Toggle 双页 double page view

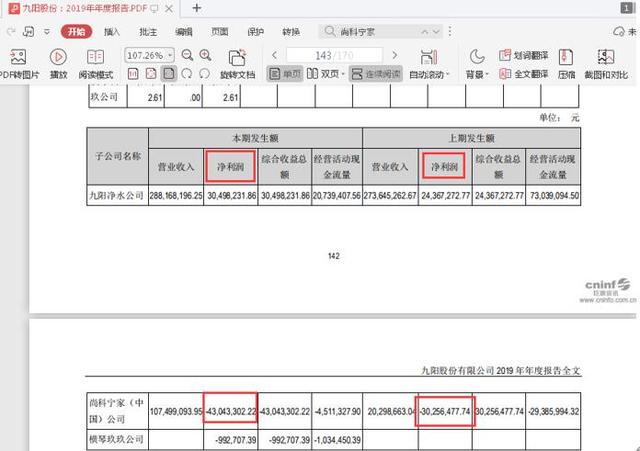[x=325, y=74]
